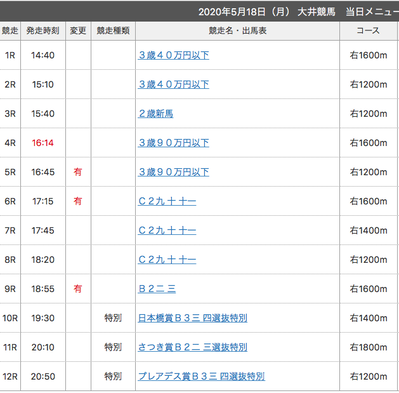Screen dimensions: 399x393
Task: Click the 当日メニュー header item
Action: [372, 12]
